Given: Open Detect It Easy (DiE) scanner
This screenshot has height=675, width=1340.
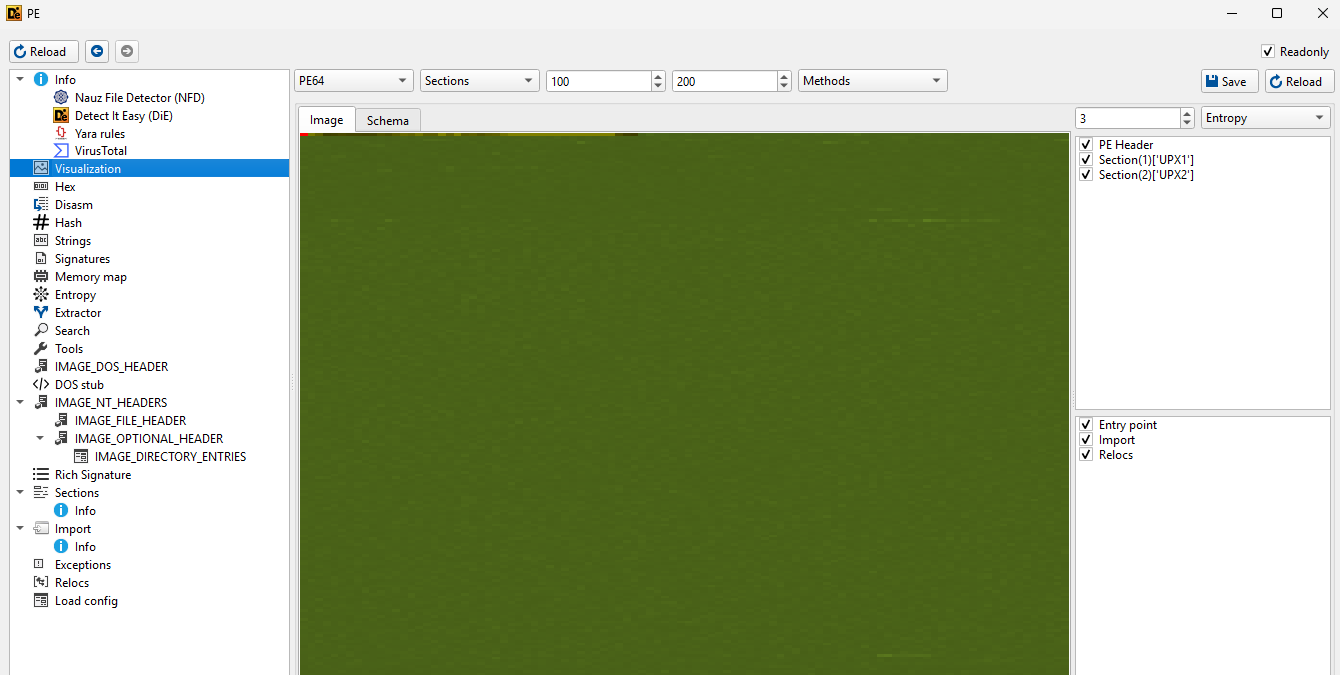Looking at the screenshot, I should [123, 116].
